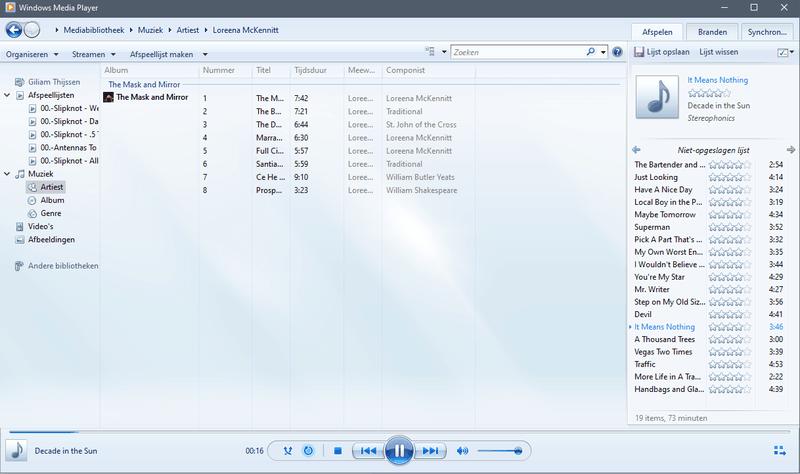800x474 pixels.
Task: Open the 00.-Antennas To playlist
Action: point(68,147)
